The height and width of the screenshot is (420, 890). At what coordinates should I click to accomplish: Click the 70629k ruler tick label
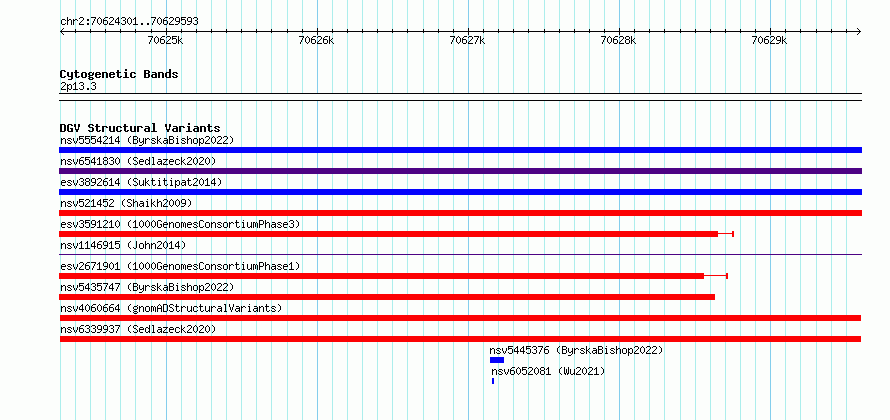(x=769, y=40)
